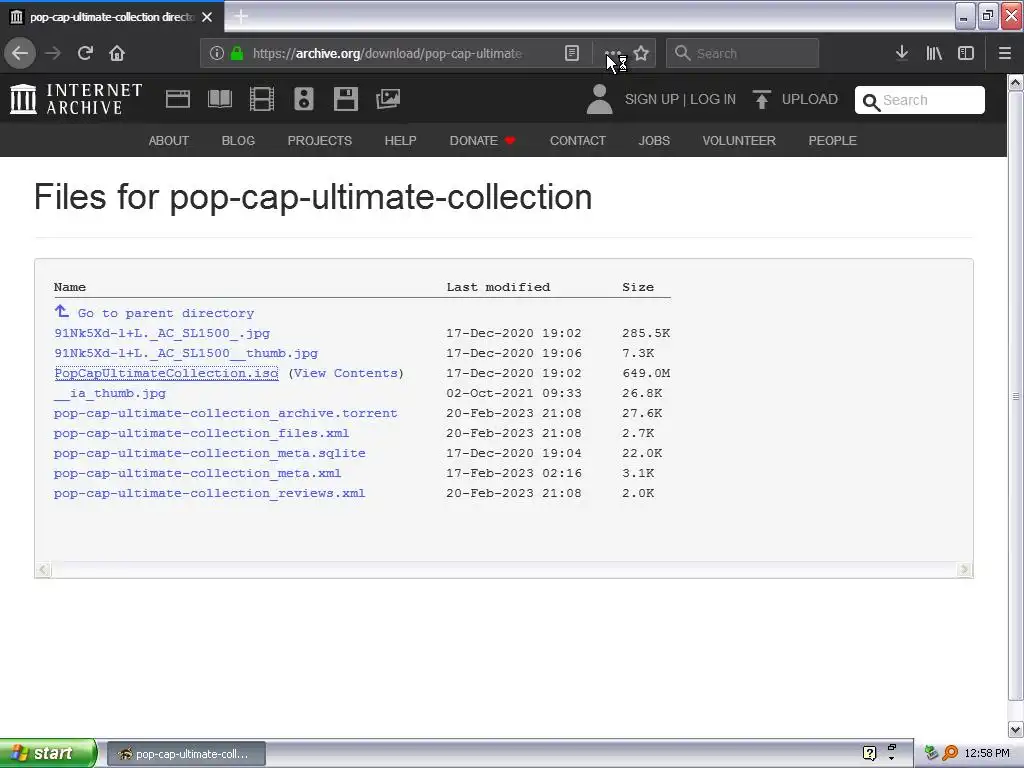This screenshot has height=768, width=1024.
Task: Open the CONTACT menu item
Action: click(x=577, y=140)
